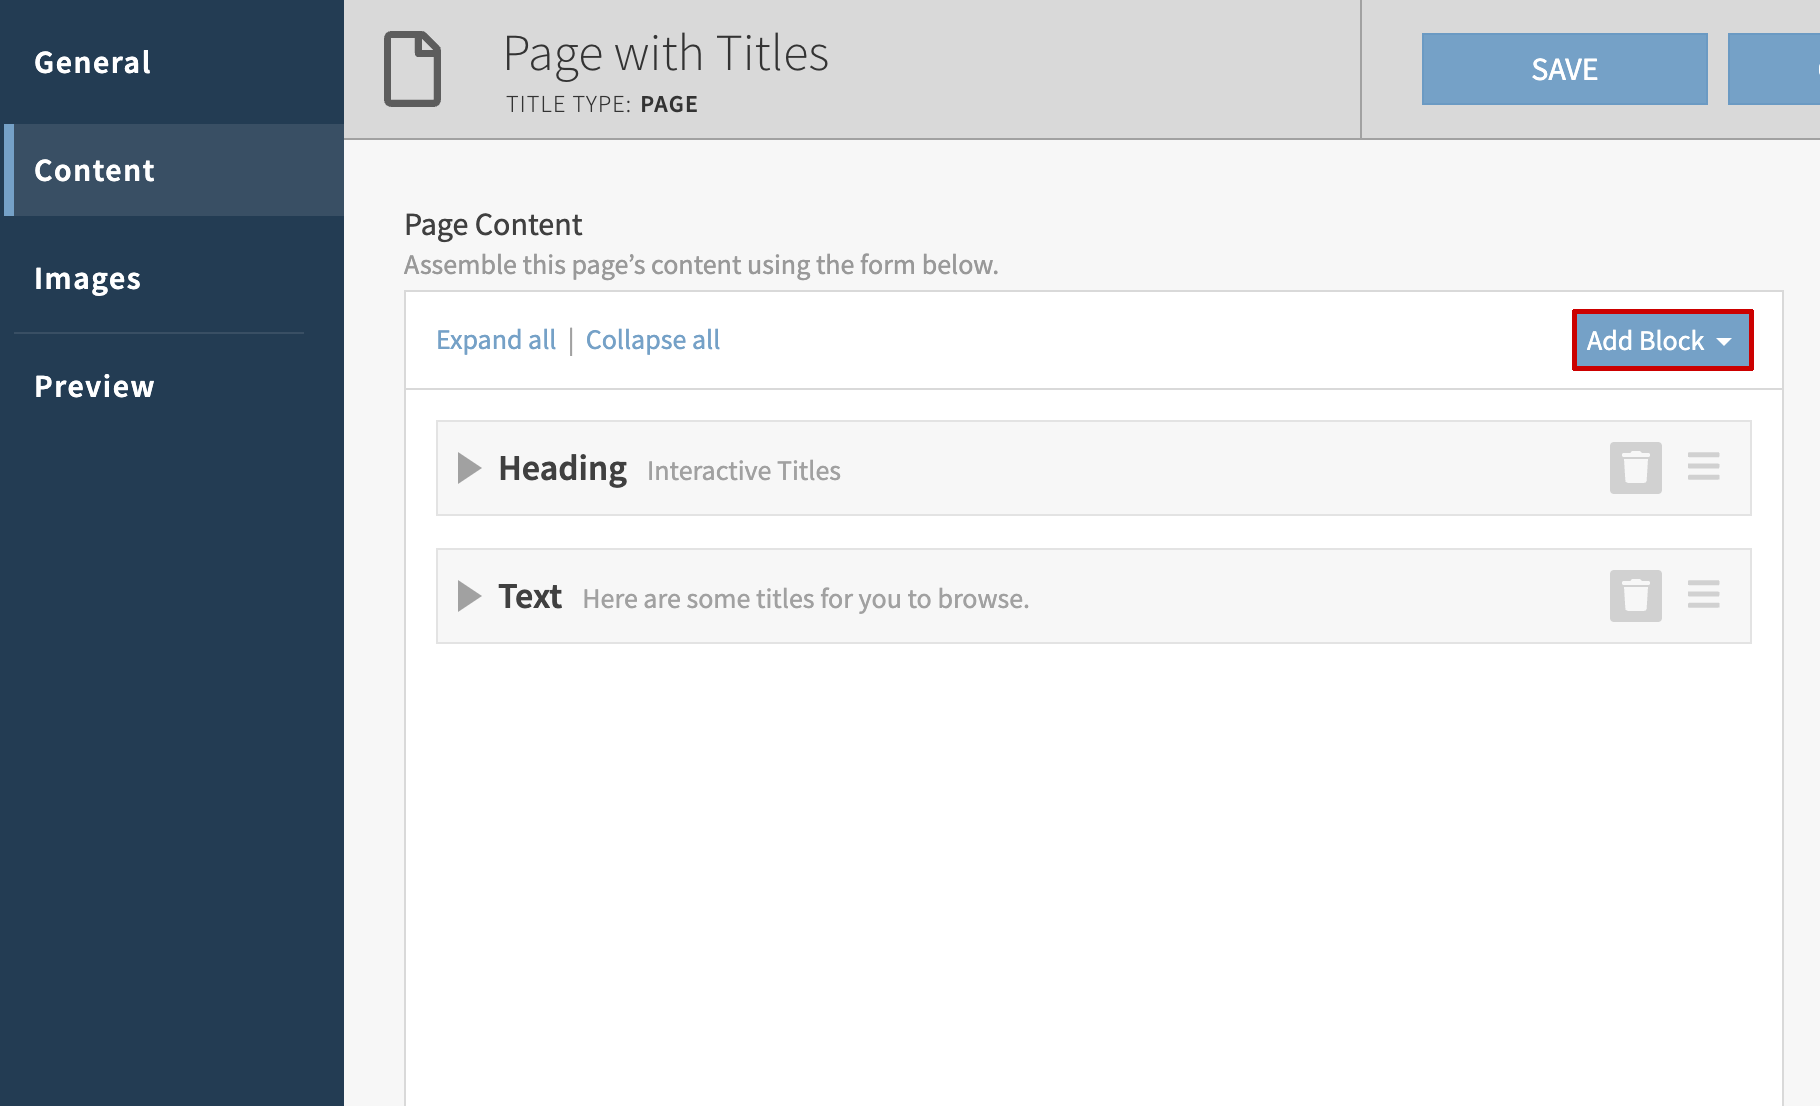Click the page document icon in the header
Image resolution: width=1820 pixels, height=1106 pixels.
point(412,69)
